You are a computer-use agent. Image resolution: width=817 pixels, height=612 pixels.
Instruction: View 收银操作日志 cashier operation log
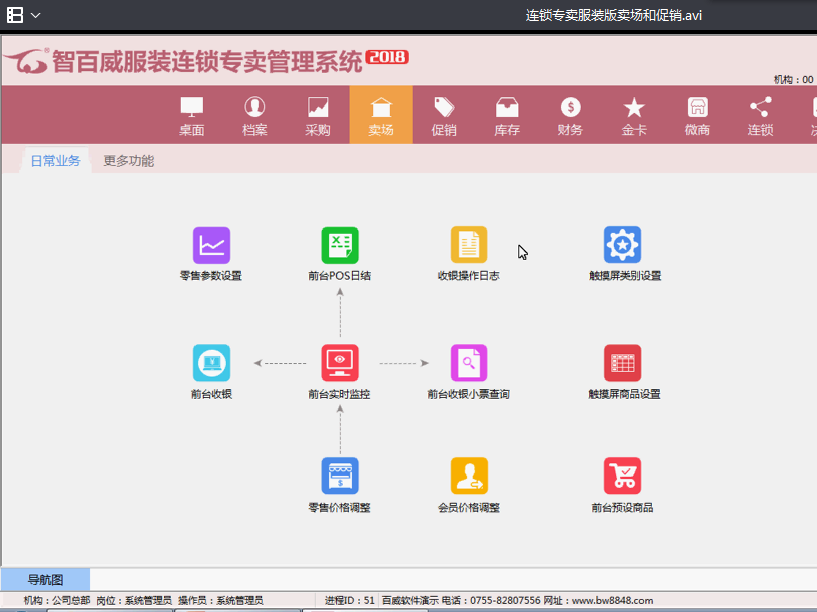469,244
